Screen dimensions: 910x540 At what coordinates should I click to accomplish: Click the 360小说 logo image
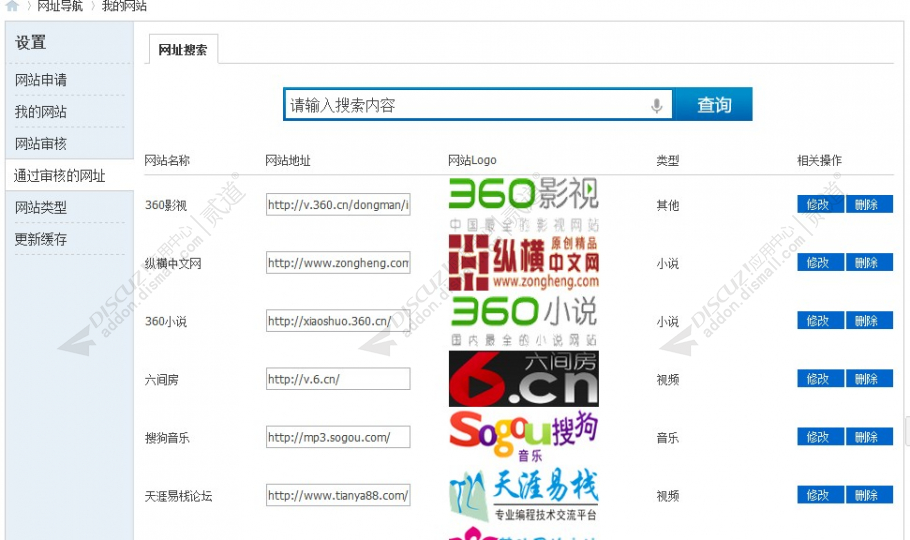coord(524,320)
